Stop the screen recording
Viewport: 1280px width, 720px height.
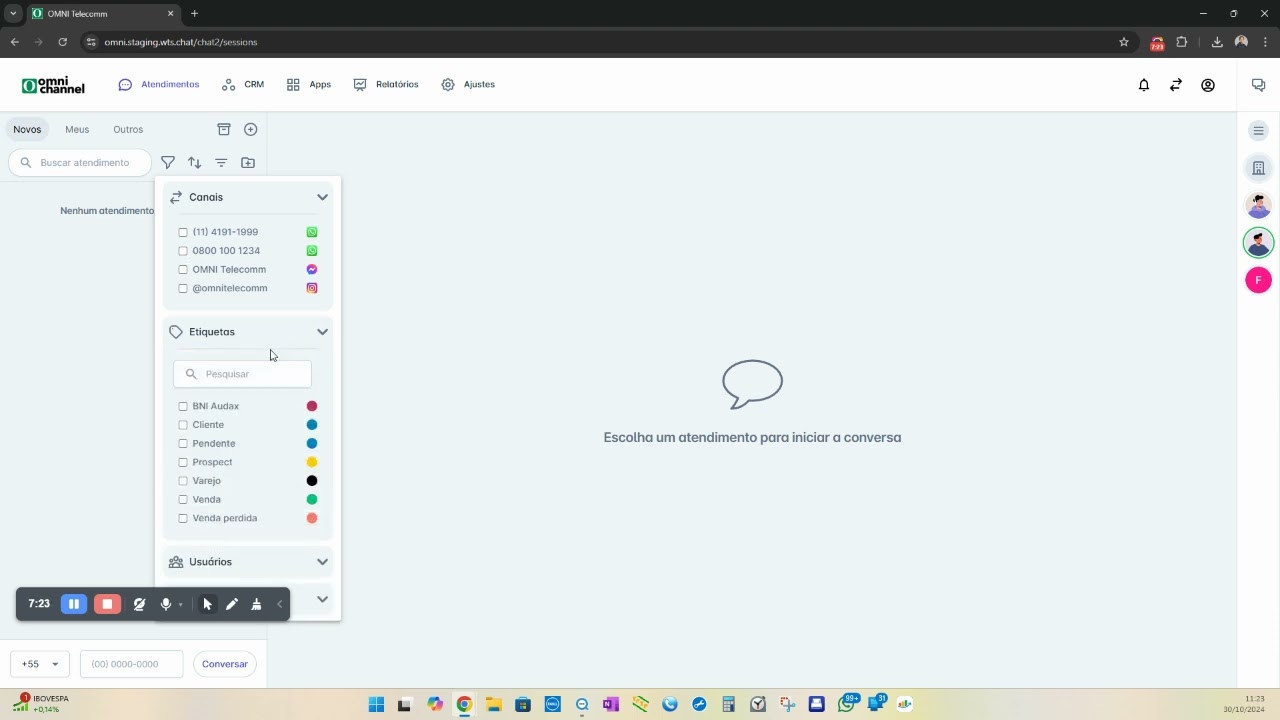click(x=107, y=604)
